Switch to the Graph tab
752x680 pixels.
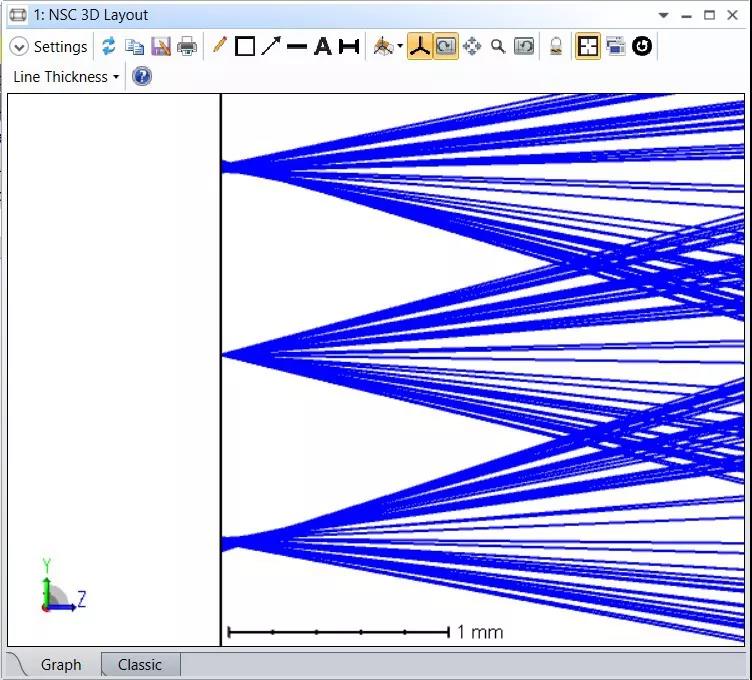61,665
